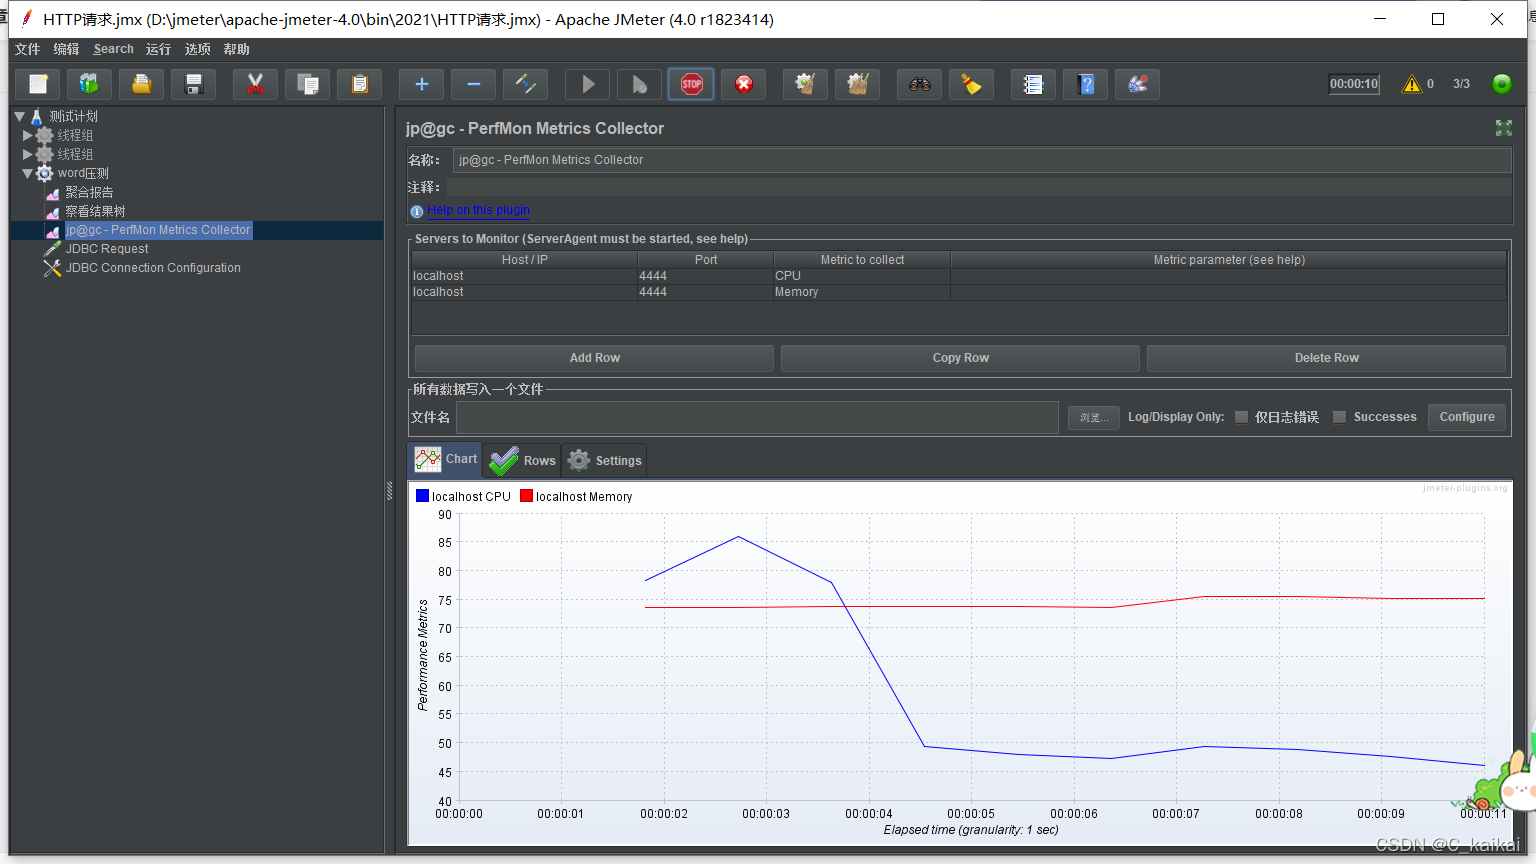Screen dimensions: 1536x864
Task: Click the New test plan toolbar icon
Action: pos(38,84)
